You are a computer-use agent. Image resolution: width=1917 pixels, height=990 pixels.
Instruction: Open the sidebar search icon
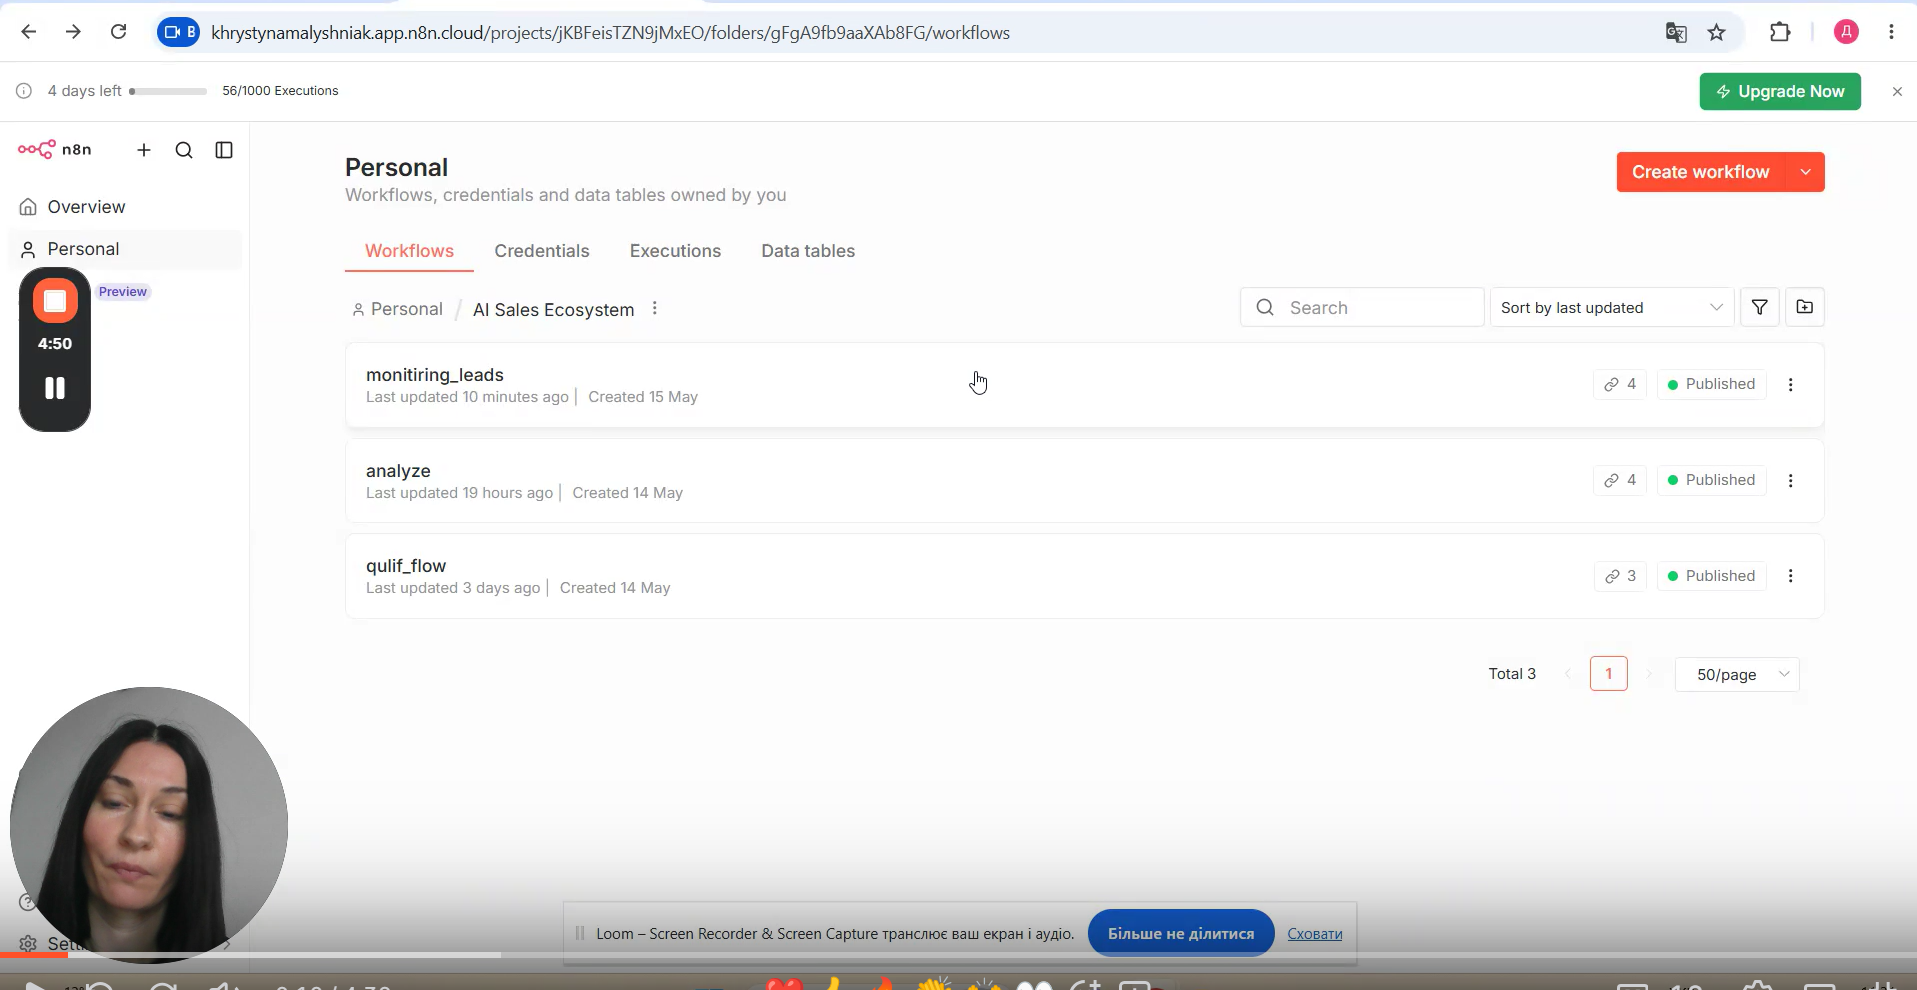pyautogui.click(x=184, y=150)
